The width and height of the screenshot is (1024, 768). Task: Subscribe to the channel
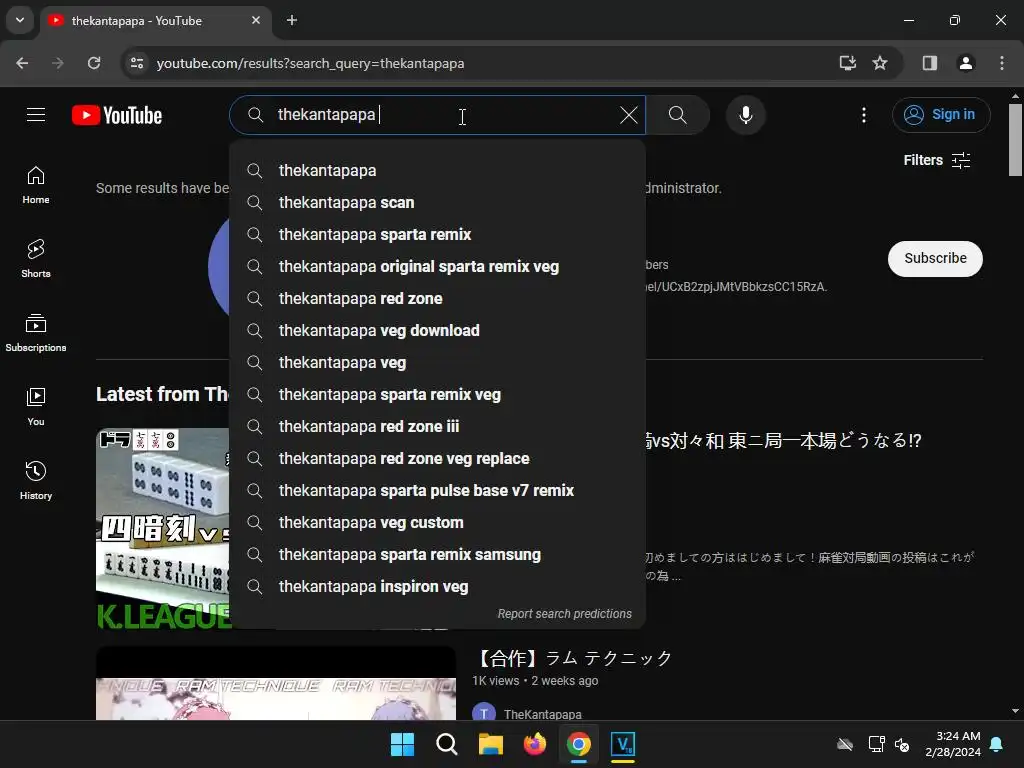tap(935, 259)
